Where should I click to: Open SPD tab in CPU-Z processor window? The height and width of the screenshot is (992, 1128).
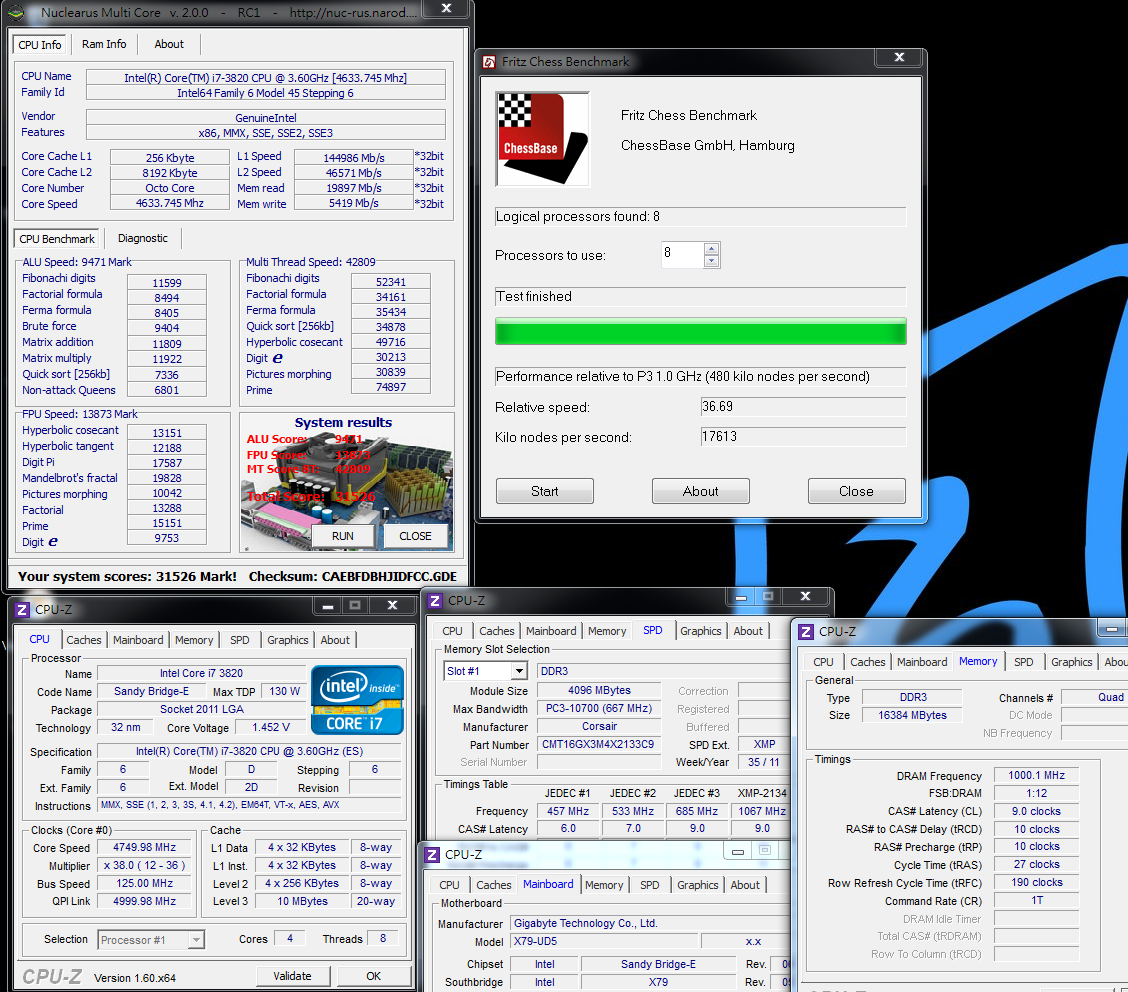click(x=240, y=640)
